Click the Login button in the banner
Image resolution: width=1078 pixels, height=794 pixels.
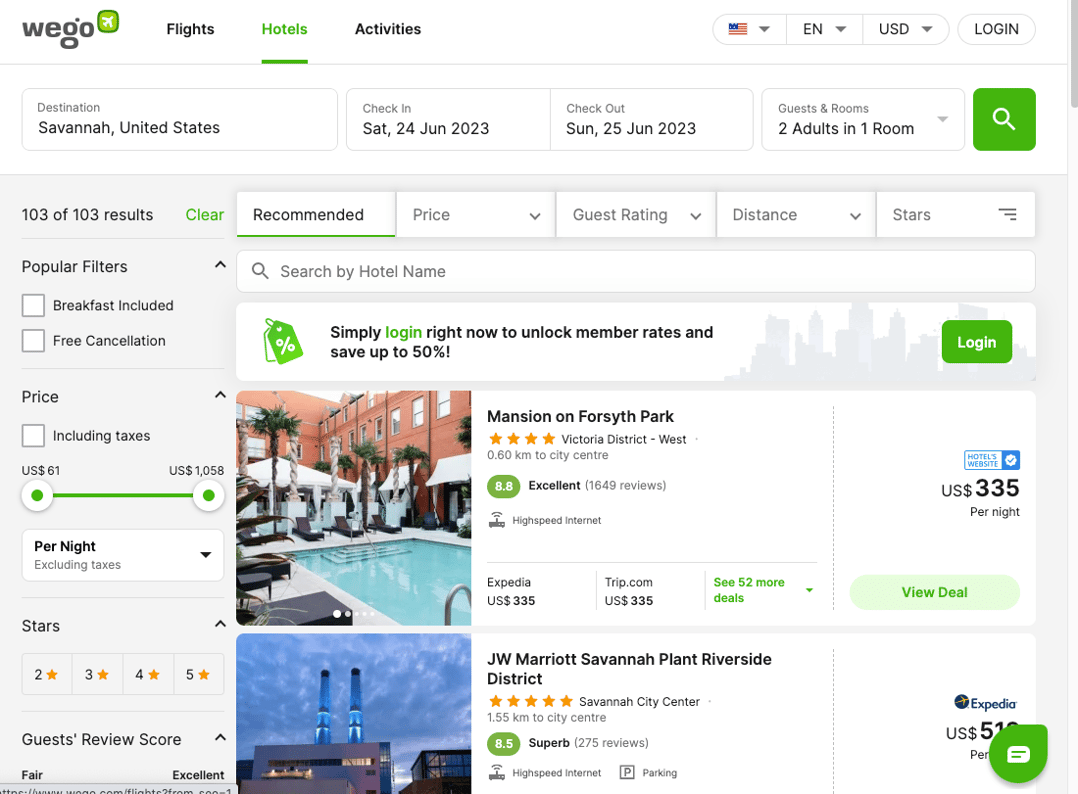[x=976, y=341]
